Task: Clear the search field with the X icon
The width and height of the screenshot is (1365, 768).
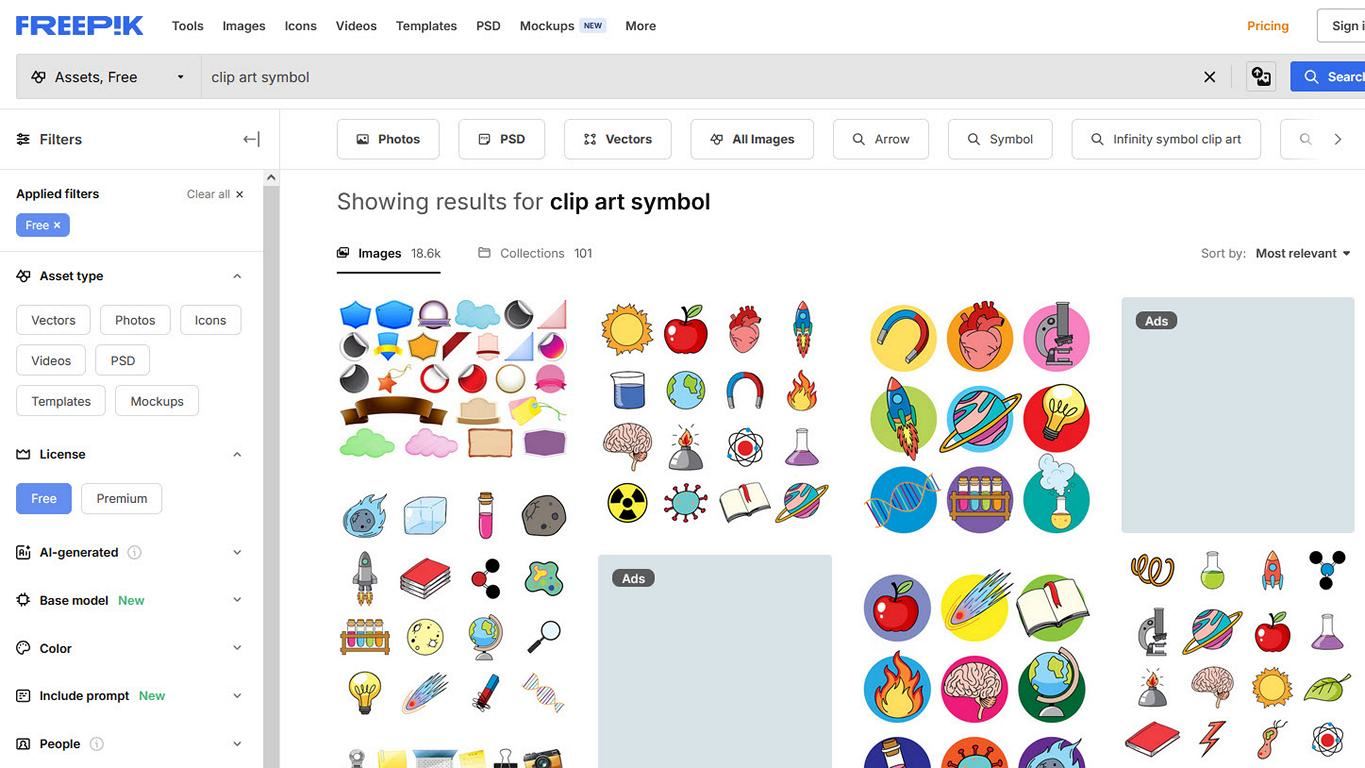Action: [1209, 77]
